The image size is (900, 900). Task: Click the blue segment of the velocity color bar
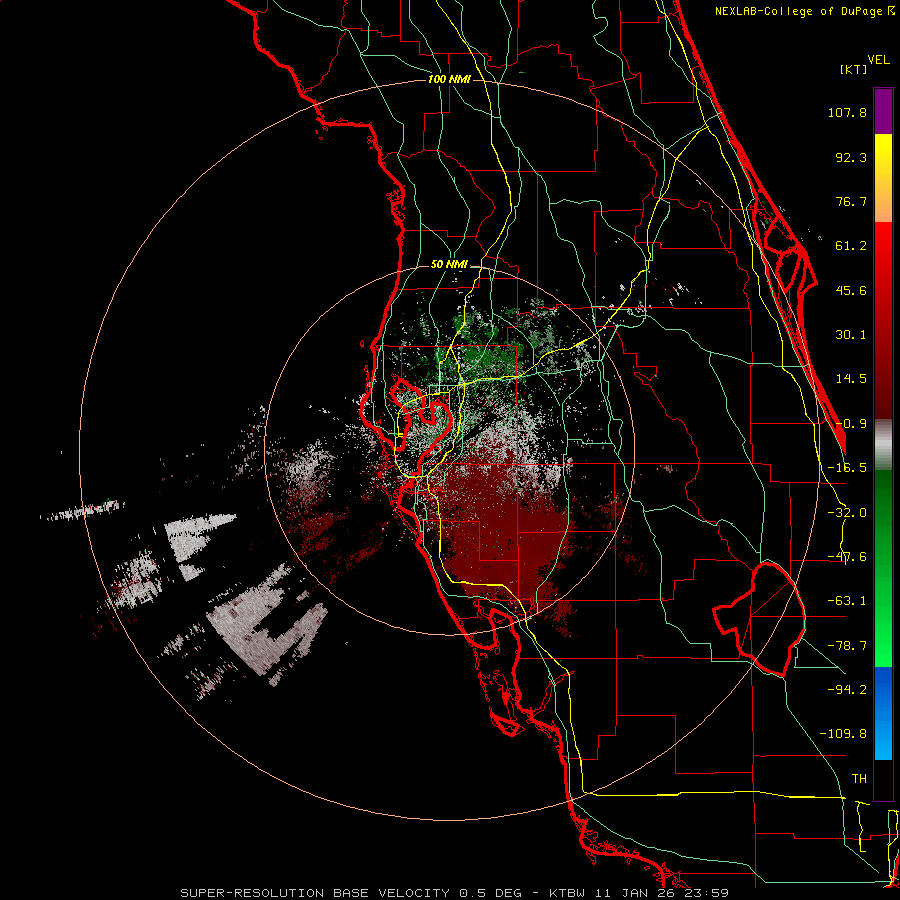[883, 713]
